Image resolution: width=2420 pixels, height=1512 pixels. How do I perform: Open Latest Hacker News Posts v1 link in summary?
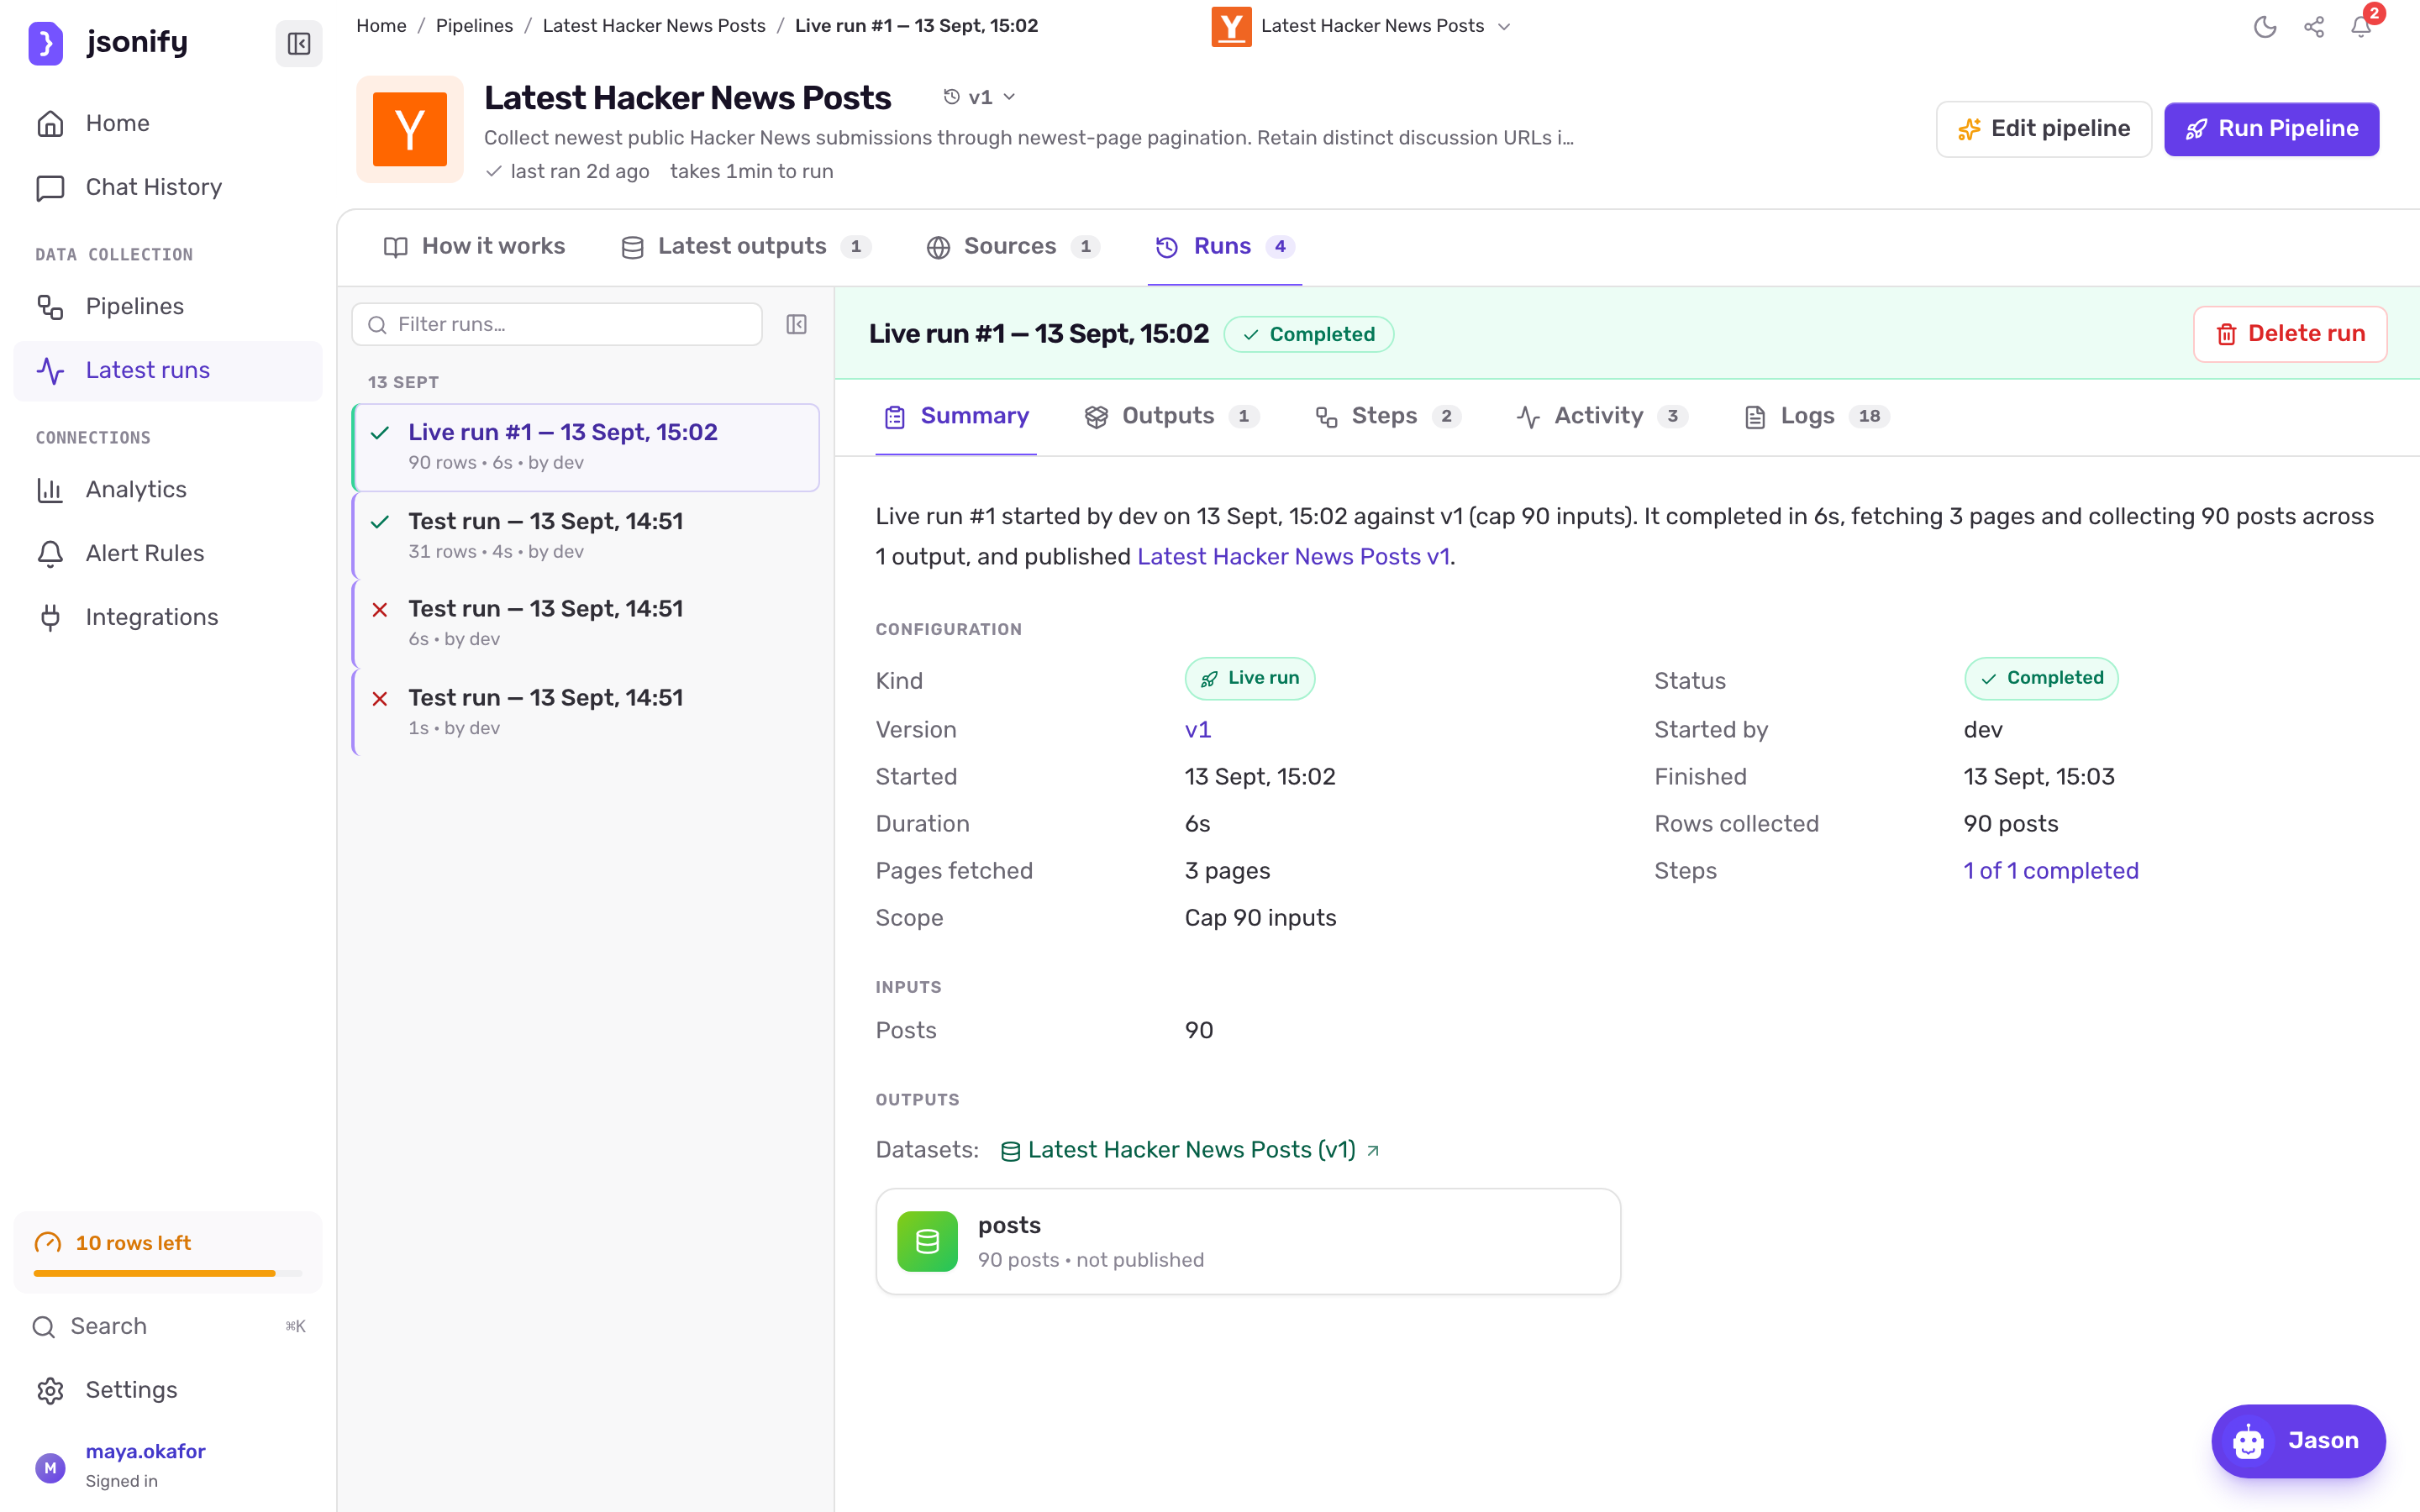[1293, 556]
